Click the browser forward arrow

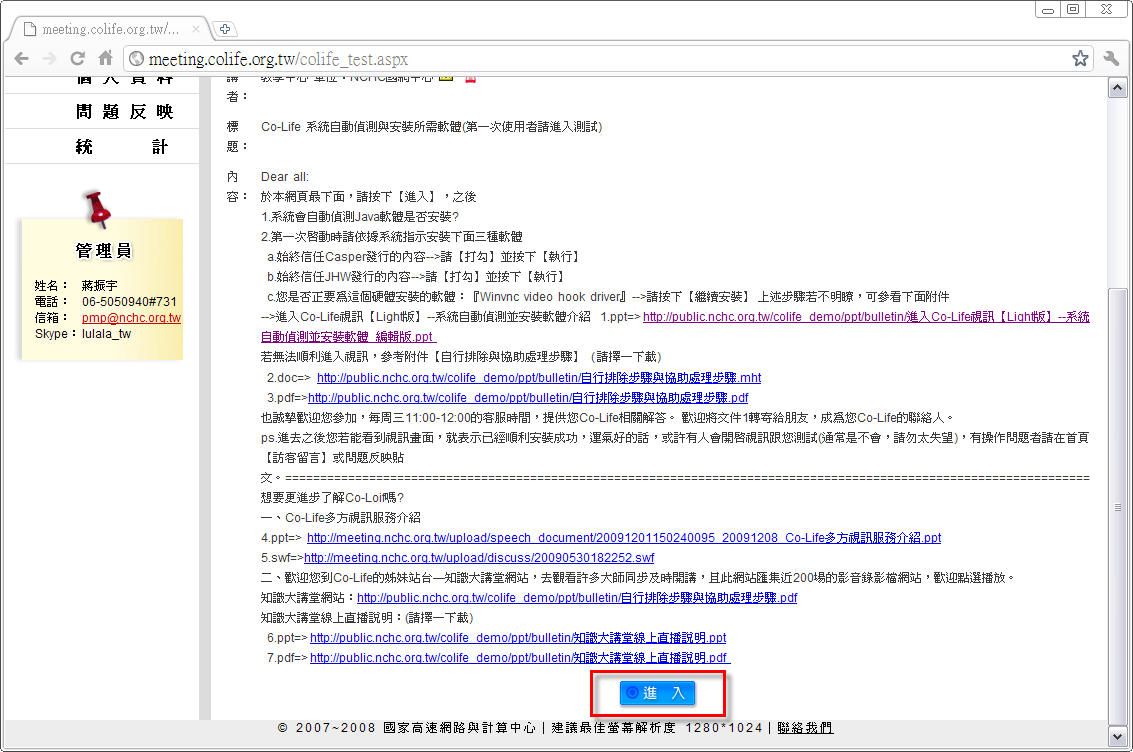(x=49, y=59)
